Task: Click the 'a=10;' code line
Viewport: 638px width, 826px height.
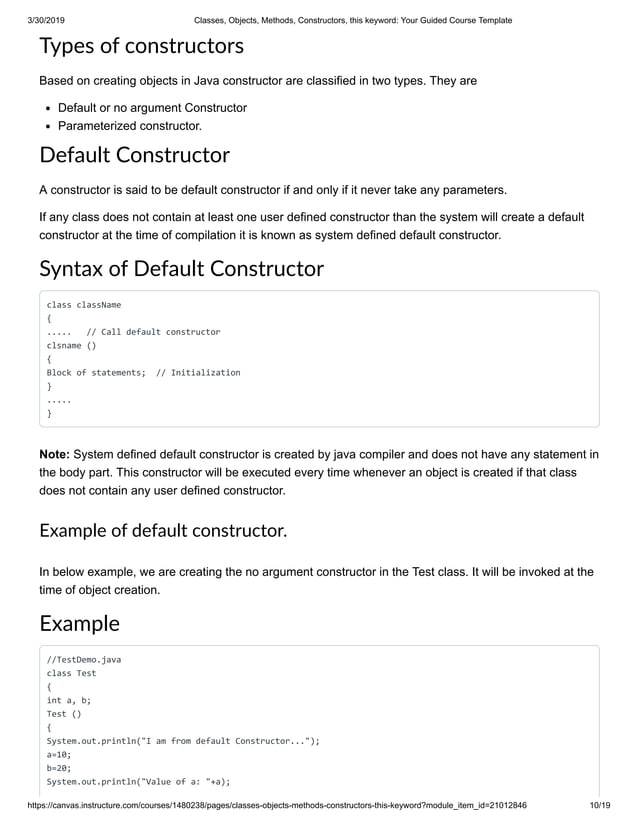Action: 59,754
